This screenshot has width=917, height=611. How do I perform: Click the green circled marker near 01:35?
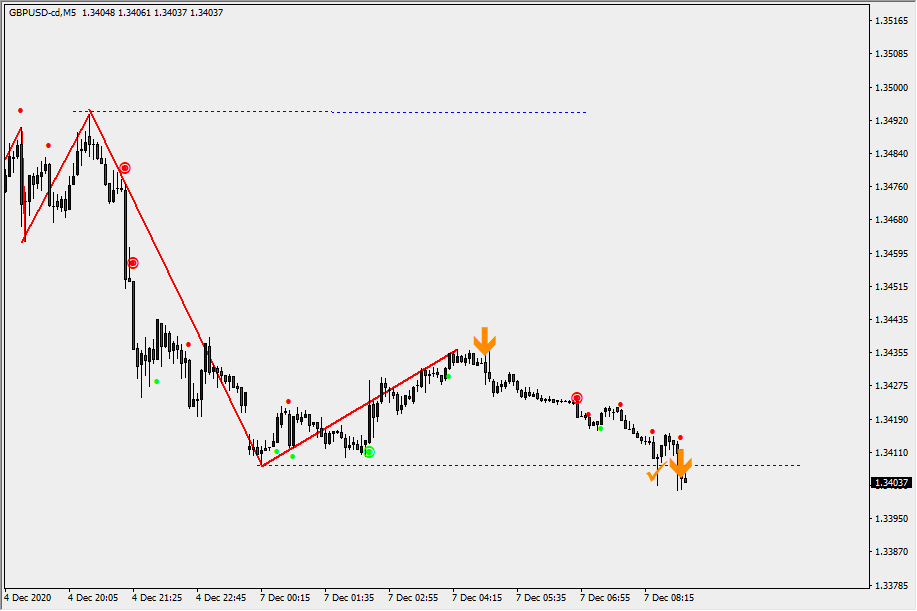[x=369, y=452]
